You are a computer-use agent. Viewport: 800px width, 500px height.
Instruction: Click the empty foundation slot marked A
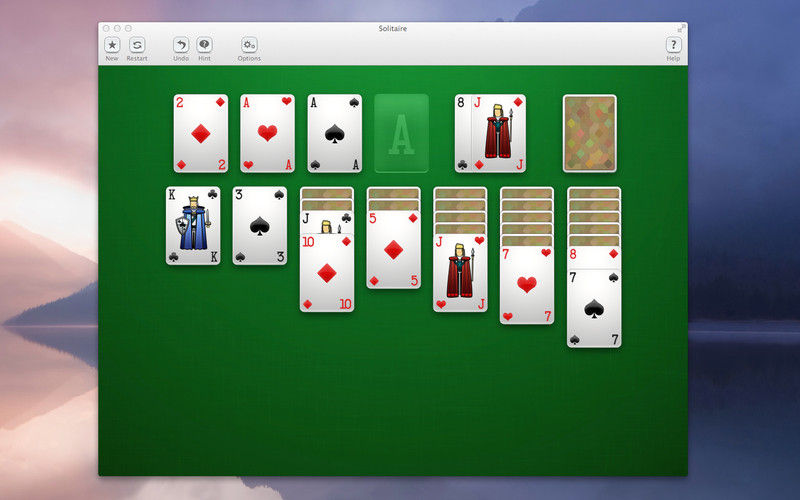tap(402, 133)
